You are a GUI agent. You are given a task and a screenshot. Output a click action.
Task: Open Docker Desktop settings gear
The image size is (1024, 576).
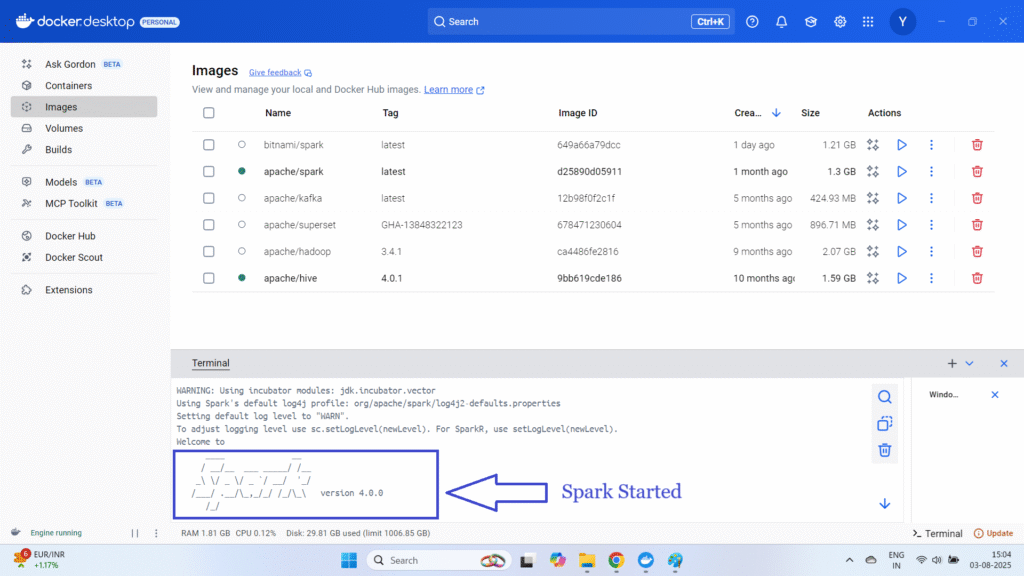[x=840, y=22]
